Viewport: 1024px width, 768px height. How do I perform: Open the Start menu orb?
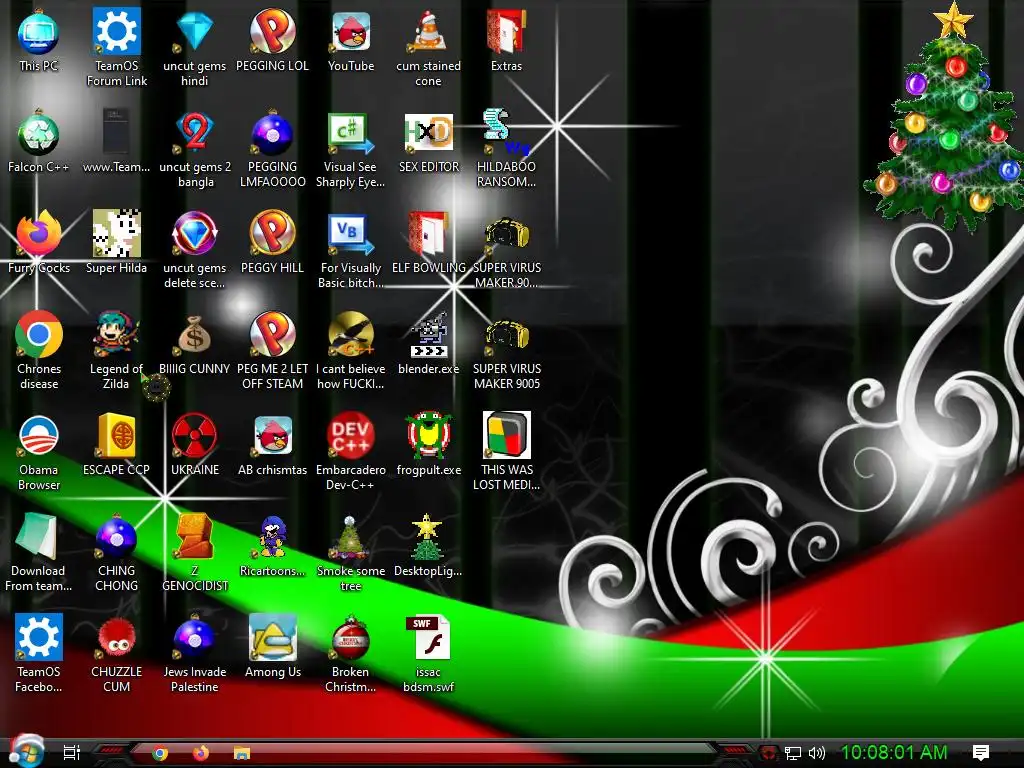pyautogui.click(x=27, y=751)
